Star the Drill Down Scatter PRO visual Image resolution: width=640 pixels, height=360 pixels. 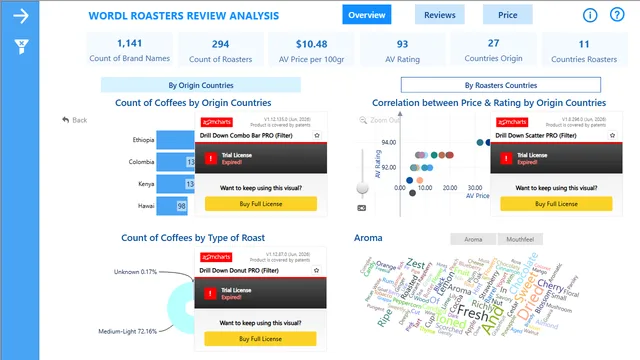612,136
